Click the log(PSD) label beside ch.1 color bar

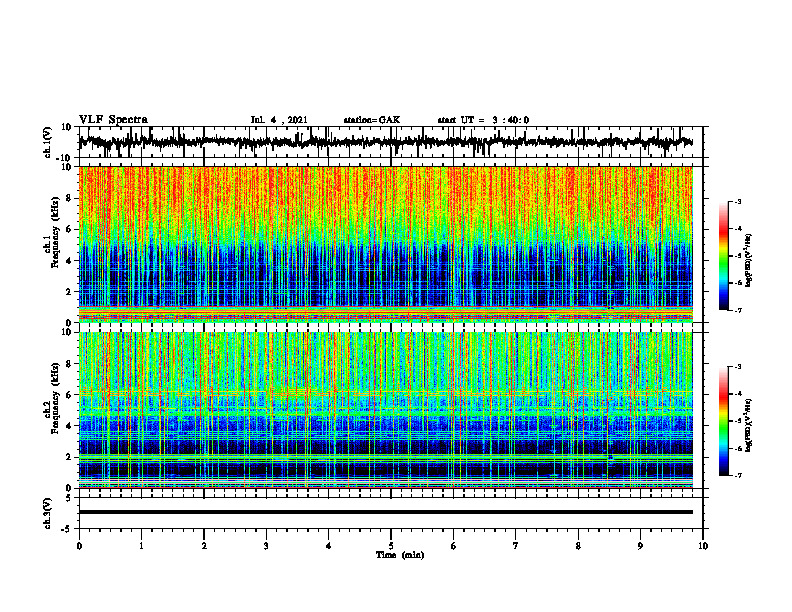[749, 261]
